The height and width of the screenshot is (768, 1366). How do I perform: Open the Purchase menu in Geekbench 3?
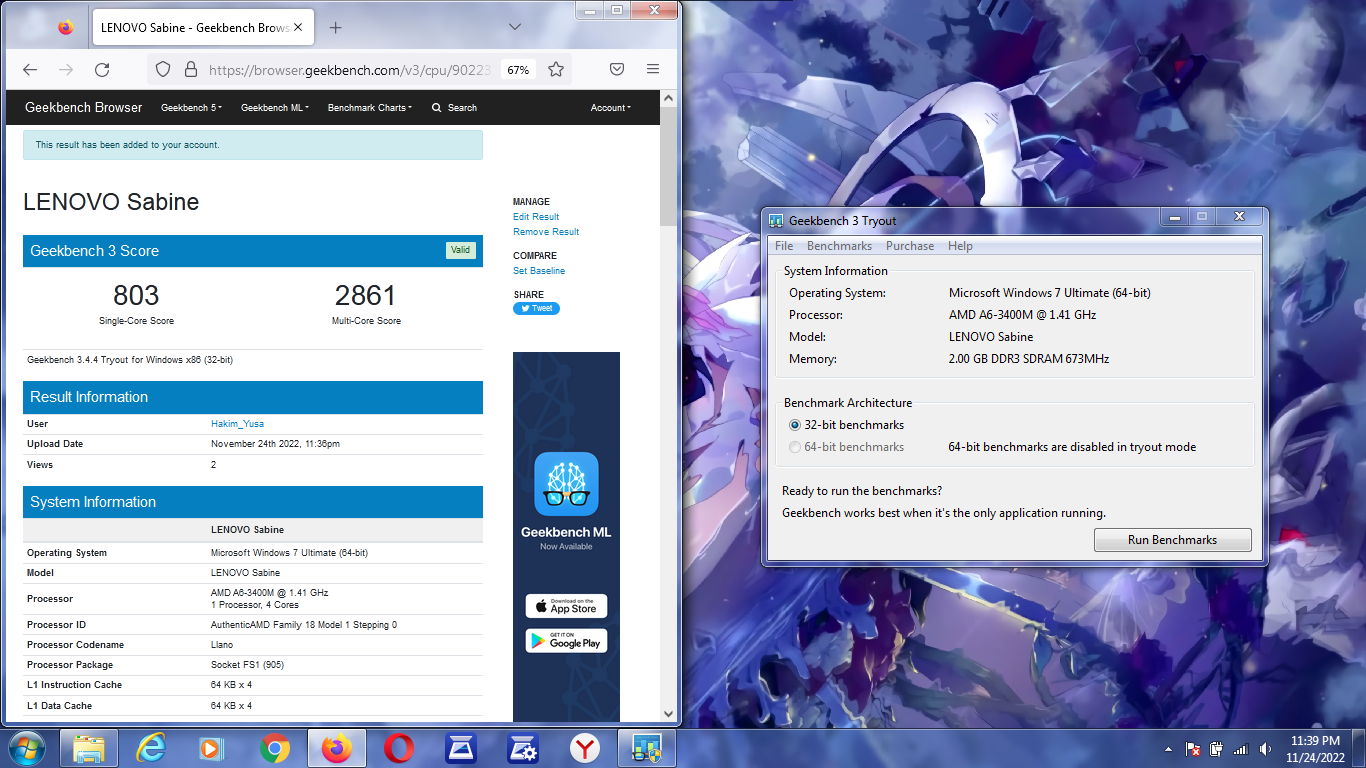click(x=910, y=246)
